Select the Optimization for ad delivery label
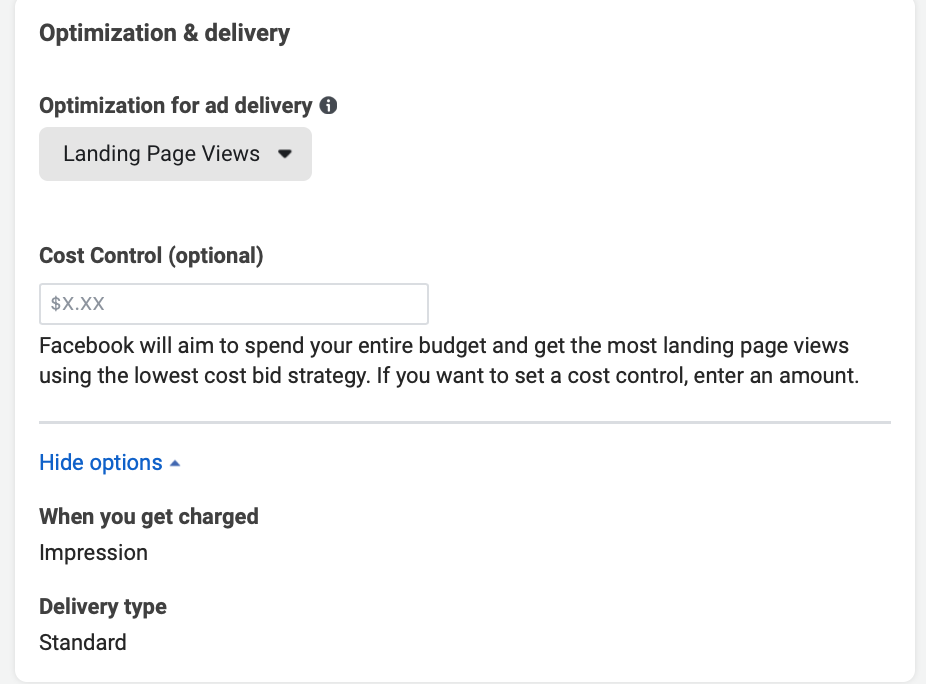This screenshot has width=926, height=684. click(175, 105)
